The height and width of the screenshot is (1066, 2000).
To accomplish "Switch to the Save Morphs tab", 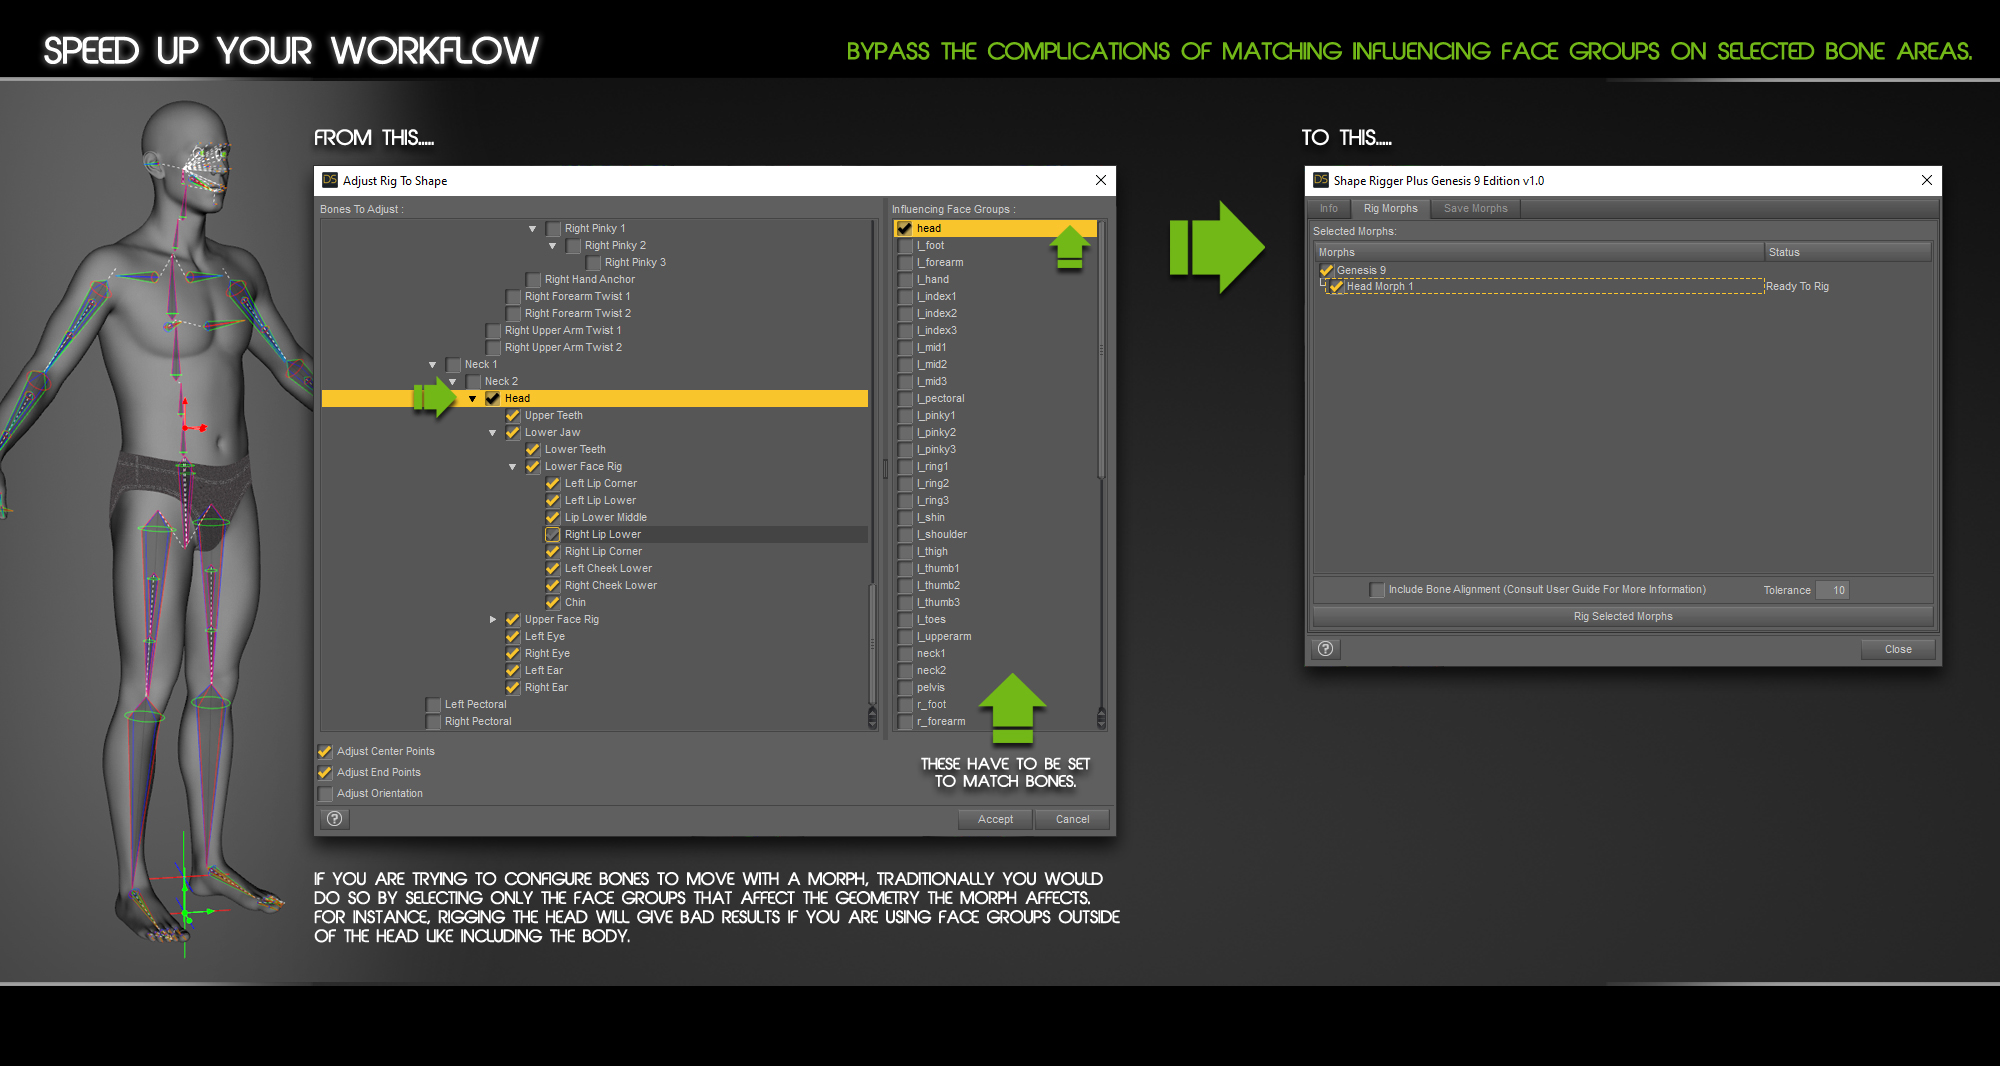I will (x=1475, y=209).
